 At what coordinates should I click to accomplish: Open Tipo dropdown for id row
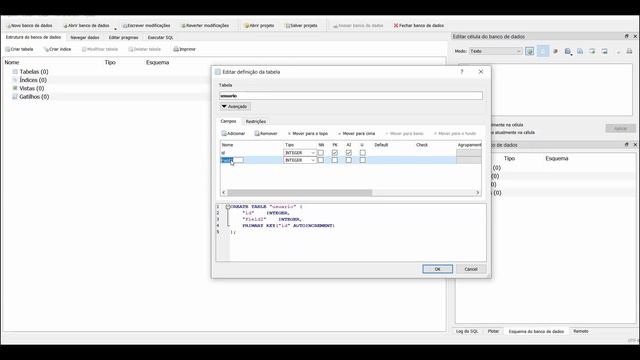tap(300, 153)
